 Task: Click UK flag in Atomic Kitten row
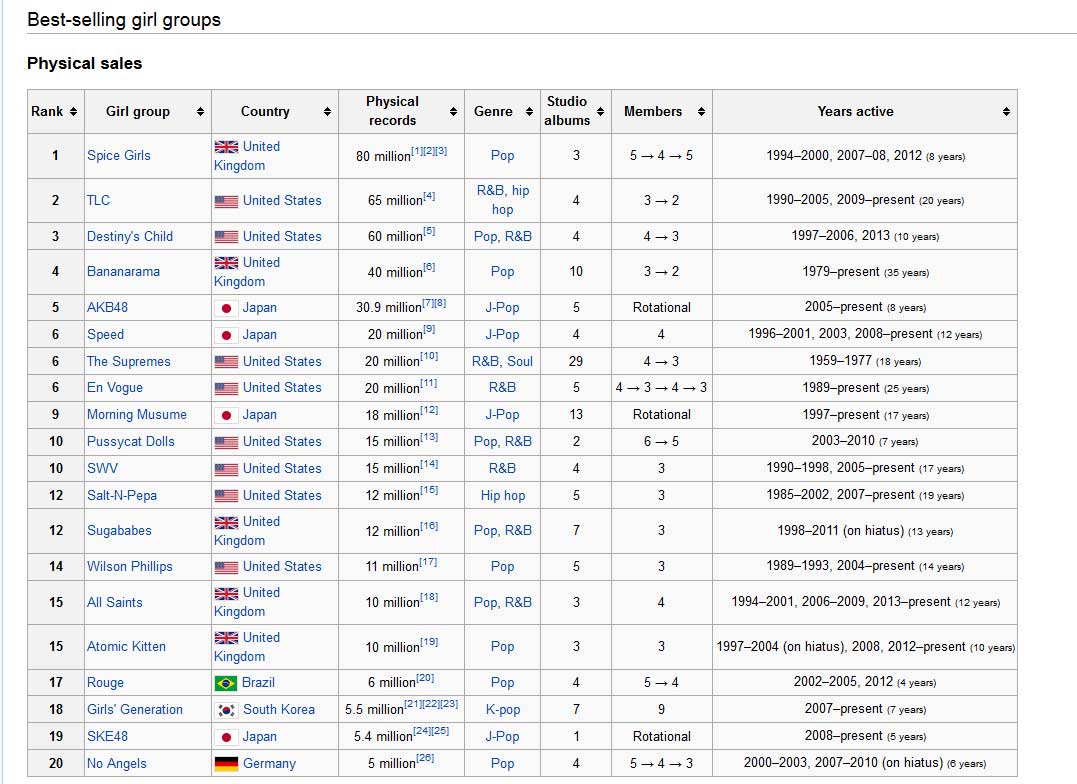[x=227, y=638]
